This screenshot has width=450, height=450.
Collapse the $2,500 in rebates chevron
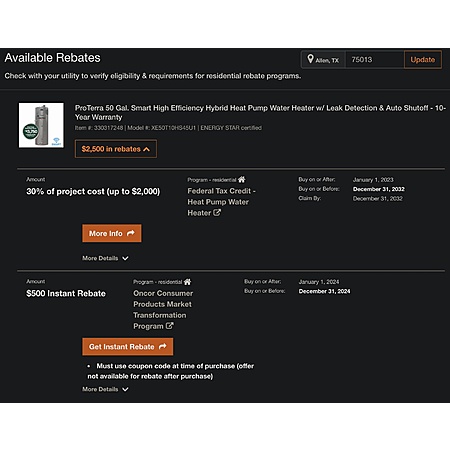click(x=146, y=149)
